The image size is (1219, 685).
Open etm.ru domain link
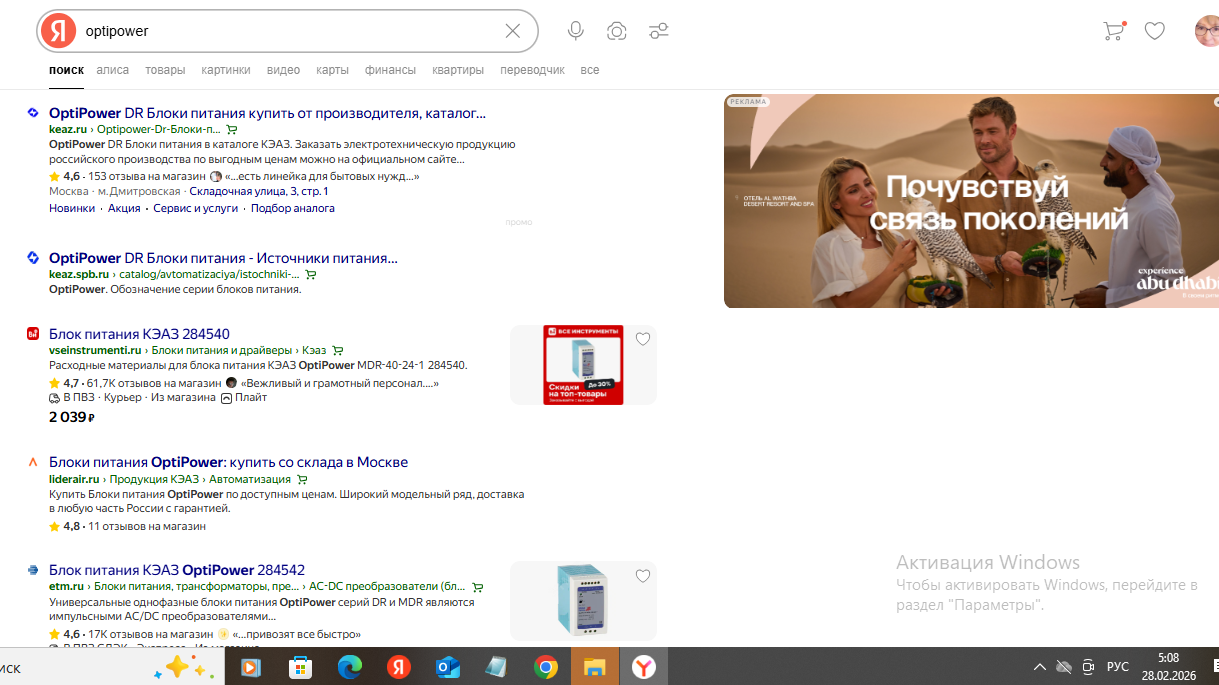66,587
